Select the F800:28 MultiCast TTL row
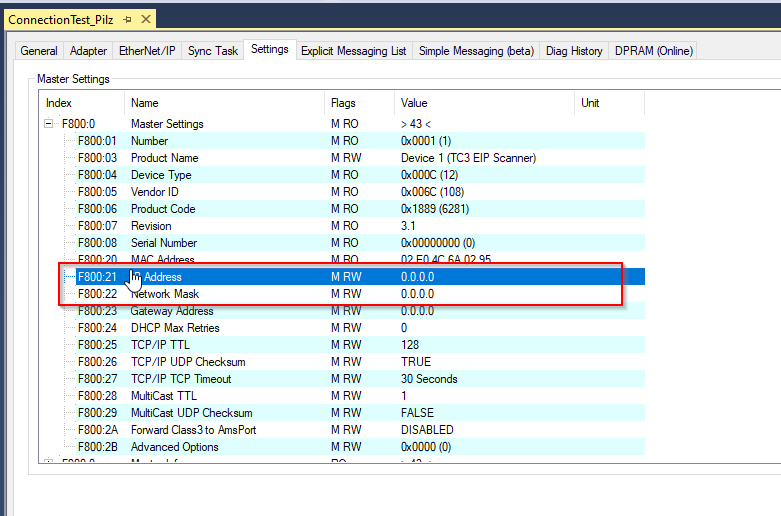781x516 pixels. 342,395
